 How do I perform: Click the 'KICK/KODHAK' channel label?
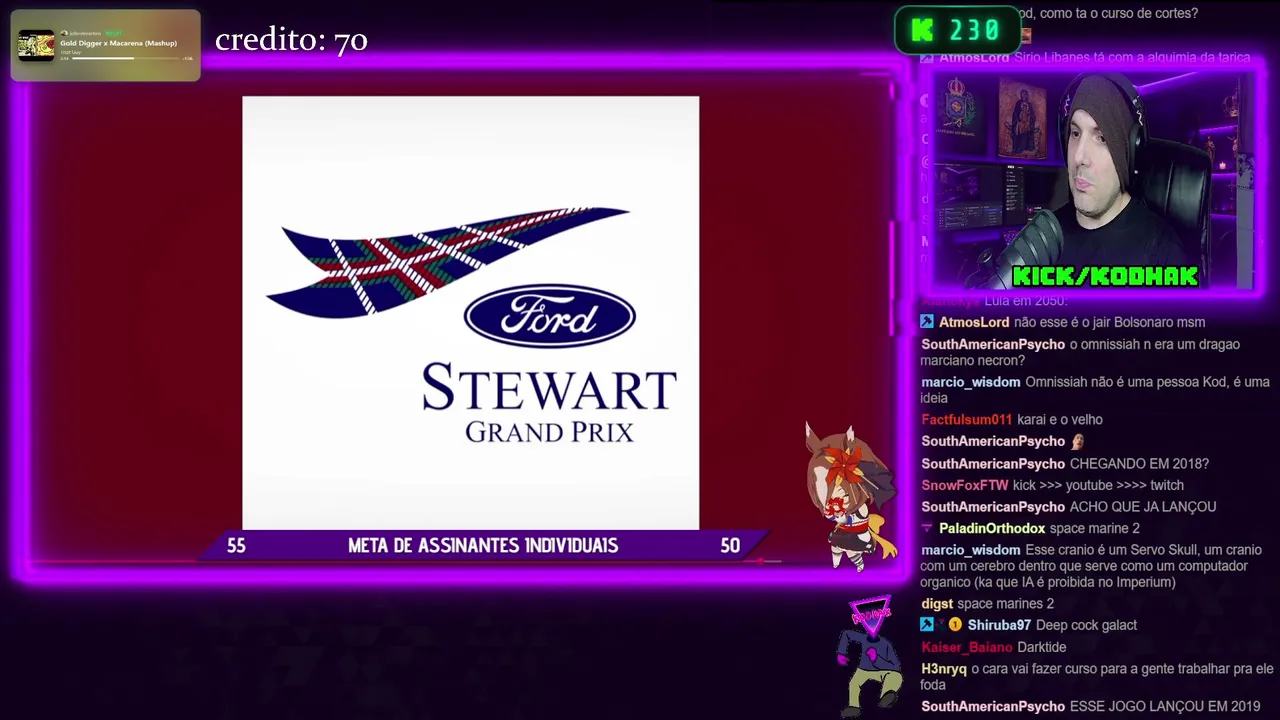pyautogui.click(x=1105, y=276)
